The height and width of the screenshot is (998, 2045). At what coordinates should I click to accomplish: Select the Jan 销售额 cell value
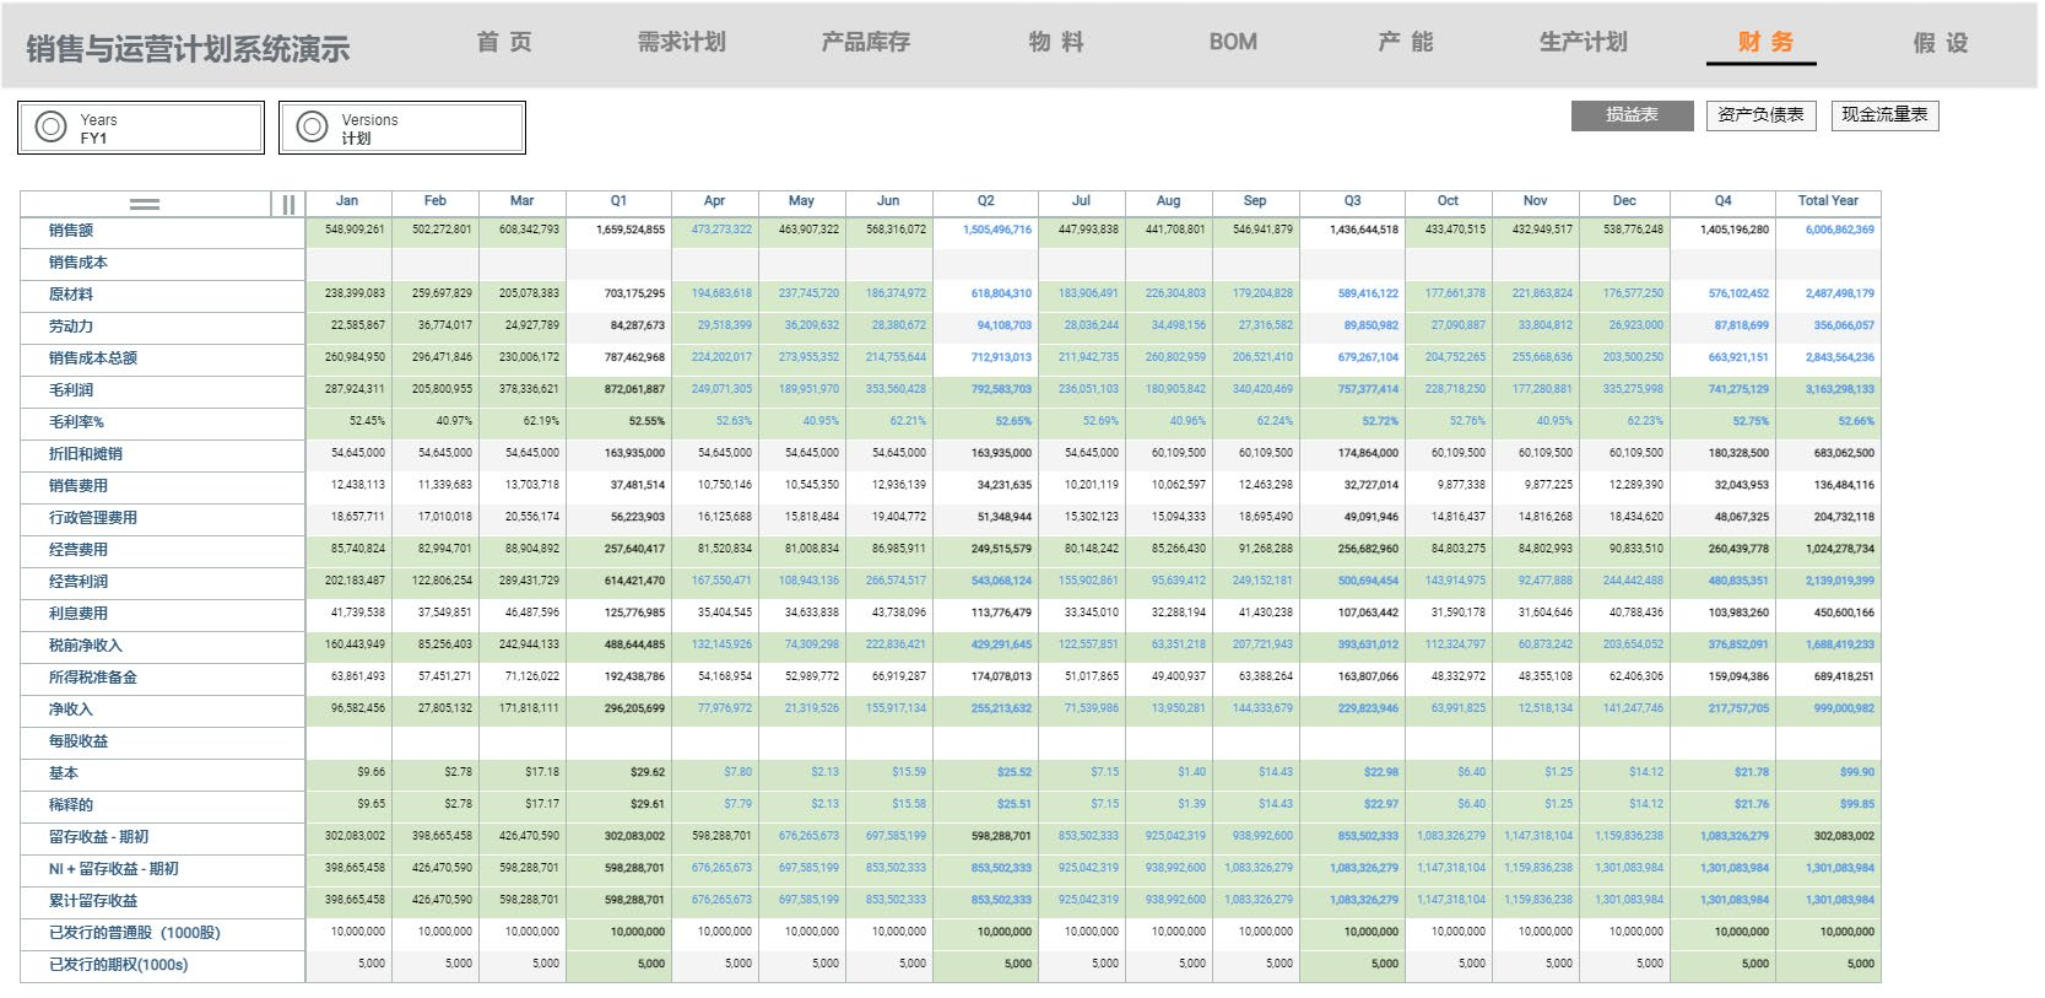click(354, 230)
